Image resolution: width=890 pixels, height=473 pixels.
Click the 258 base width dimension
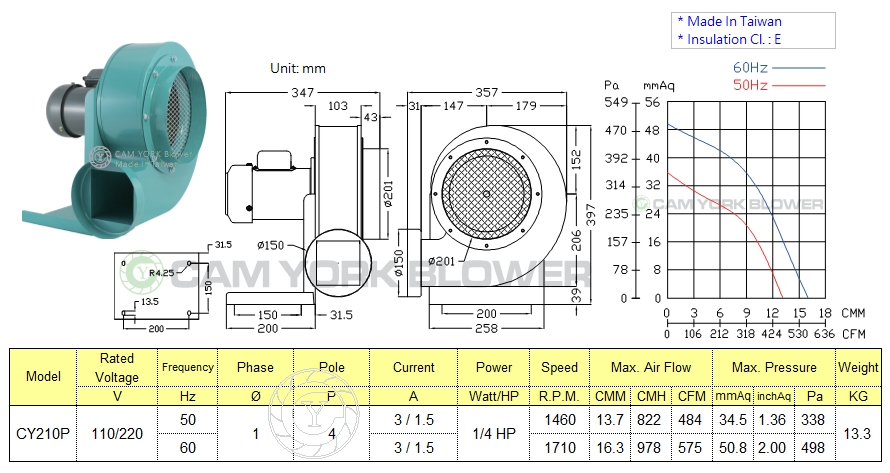pyautogui.click(x=486, y=328)
